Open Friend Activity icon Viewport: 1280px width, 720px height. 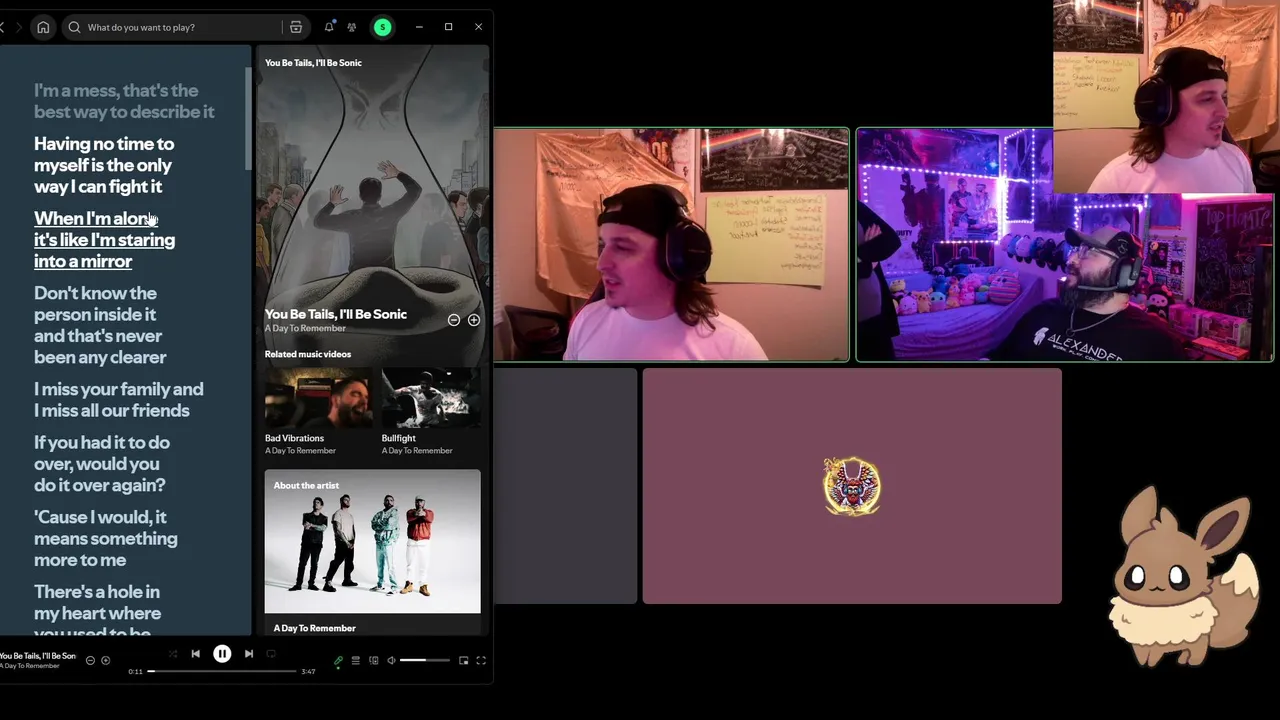click(x=352, y=27)
